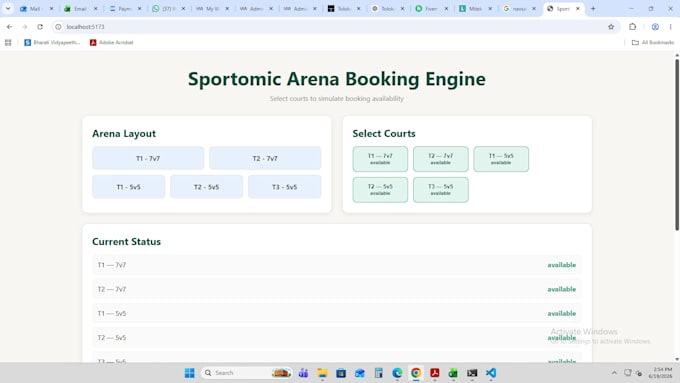The height and width of the screenshot is (383, 680).
Task: Open the browser extensions puzzle icon
Action: click(x=632, y=27)
